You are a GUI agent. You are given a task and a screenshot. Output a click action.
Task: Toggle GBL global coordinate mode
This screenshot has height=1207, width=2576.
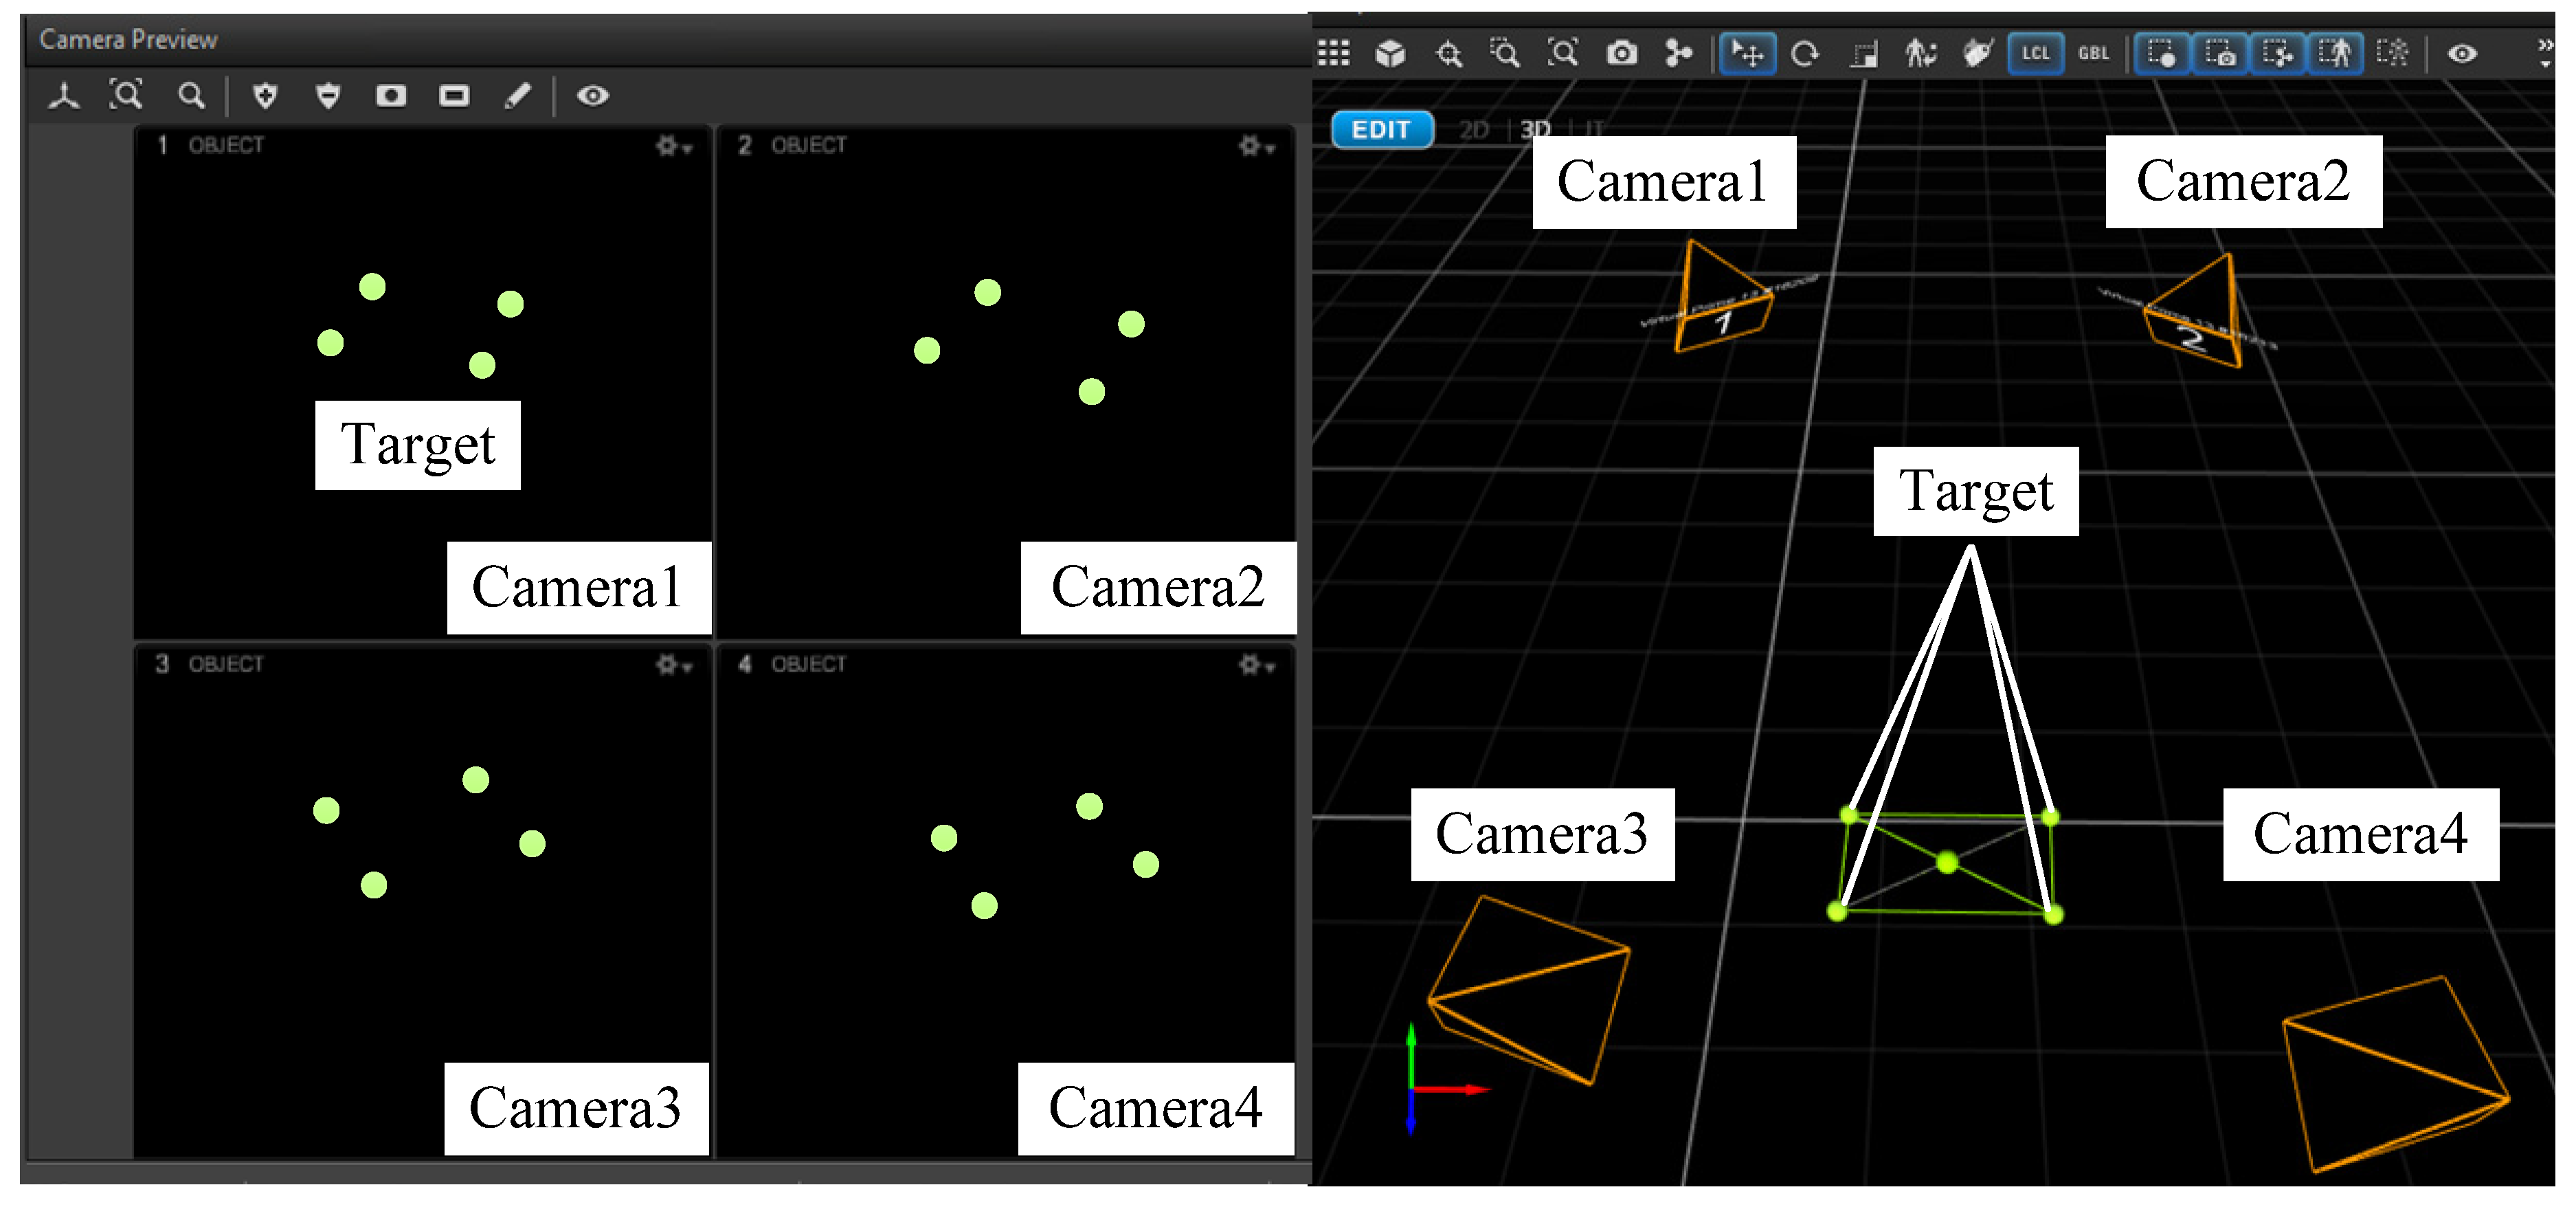tap(2093, 53)
